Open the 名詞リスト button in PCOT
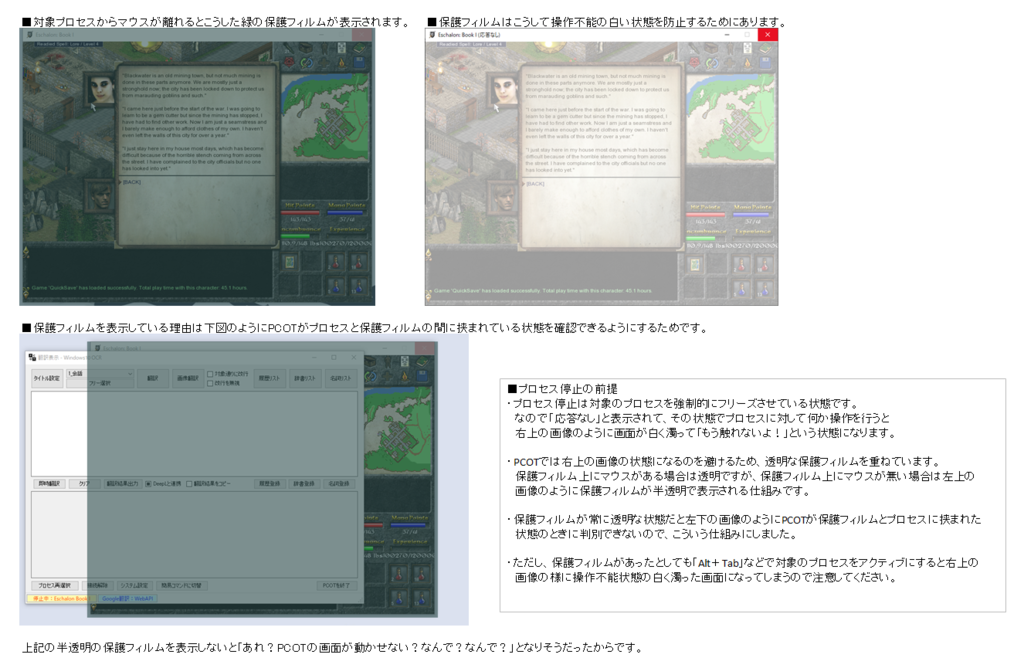This screenshot has width=1024, height=668. (x=341, y=379)
